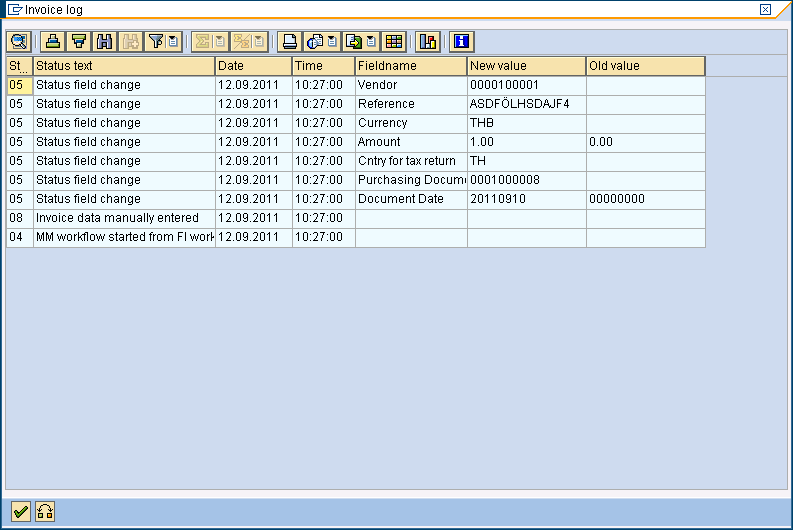Select the Time column header
This screenshot has width=793, height=530.
(324, 66)
